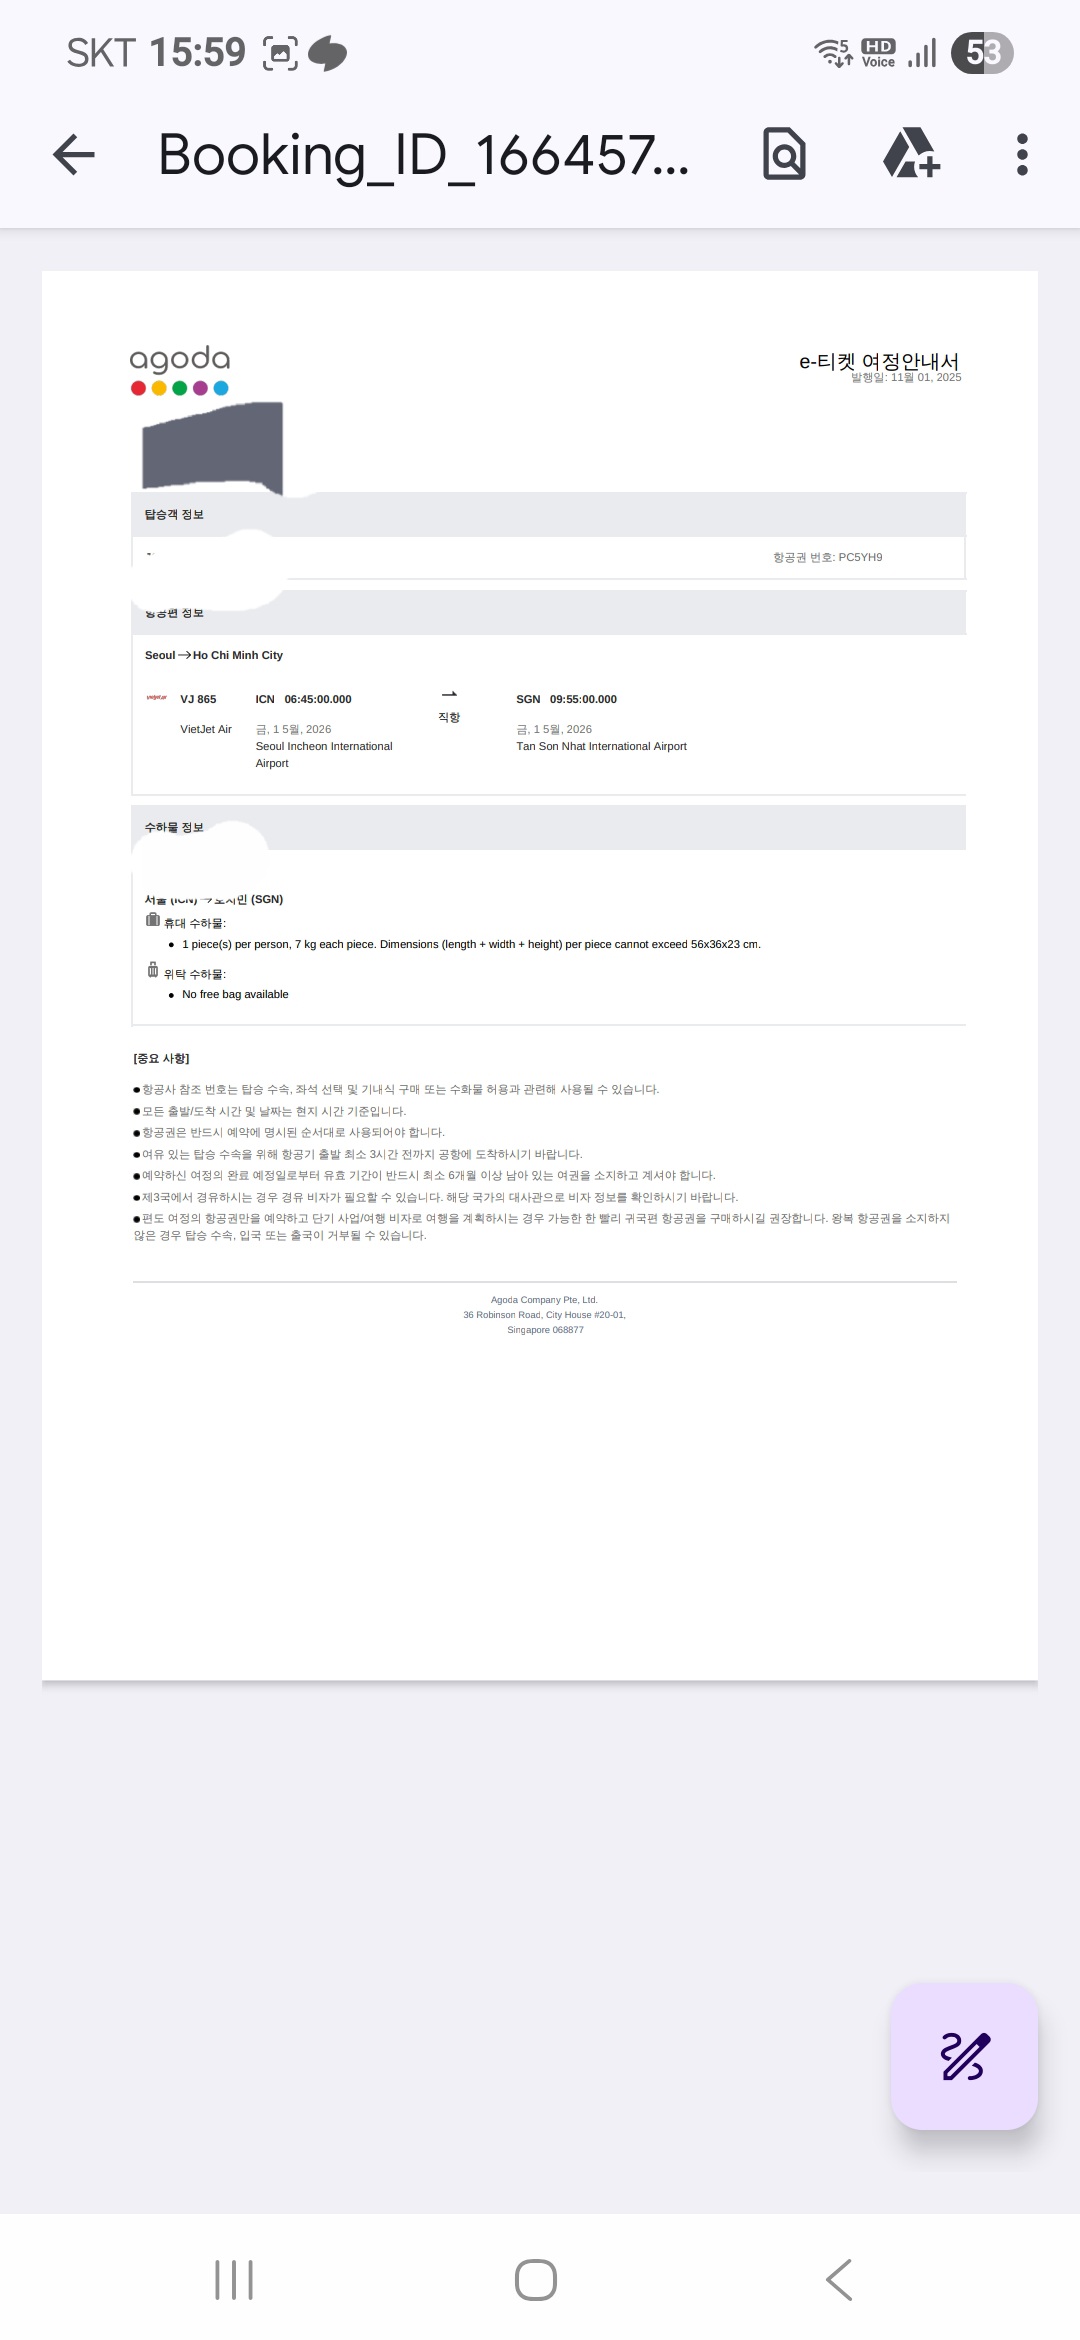Image resolution: width=1080 pixels, height=2340 pixels.
Task: Tap the Booking_ID file title
Action: 424,156
